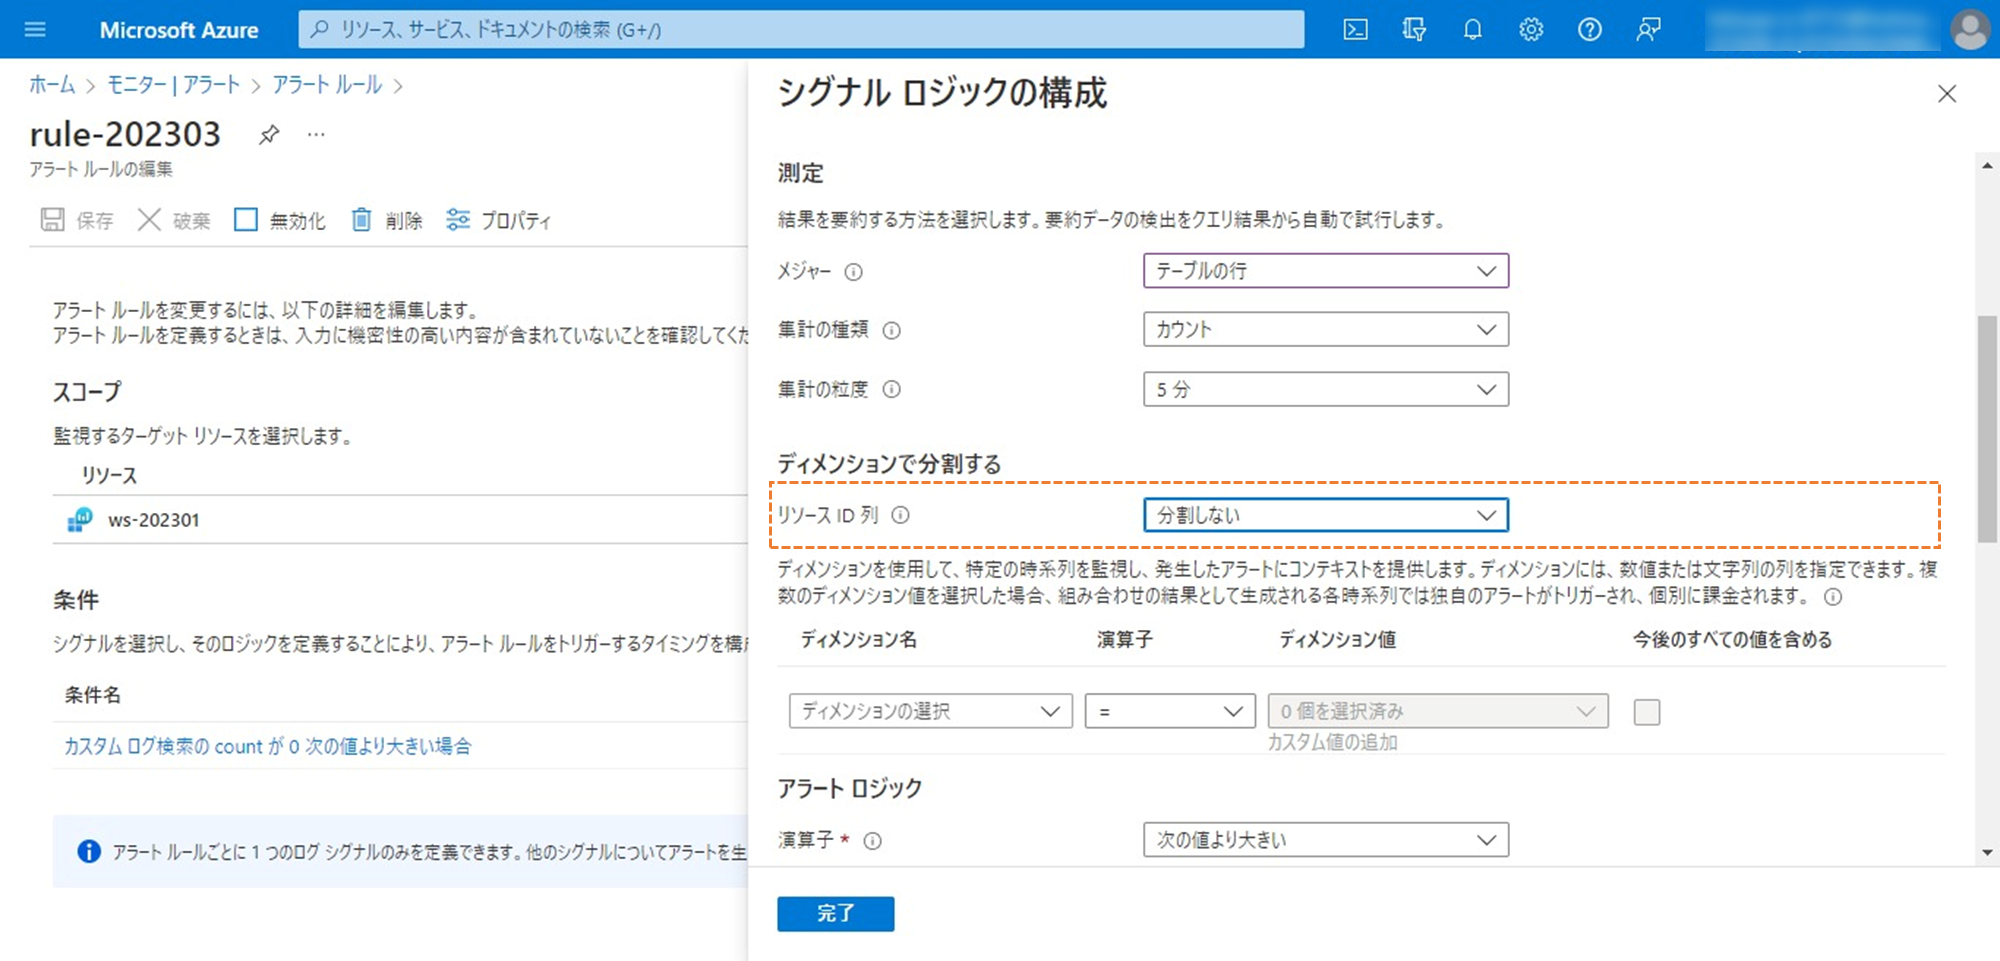The height and width of the screenshot is (961, 2000).
Task: Open プロパティ from the toolbar
Action: click(x=499, y=220)
